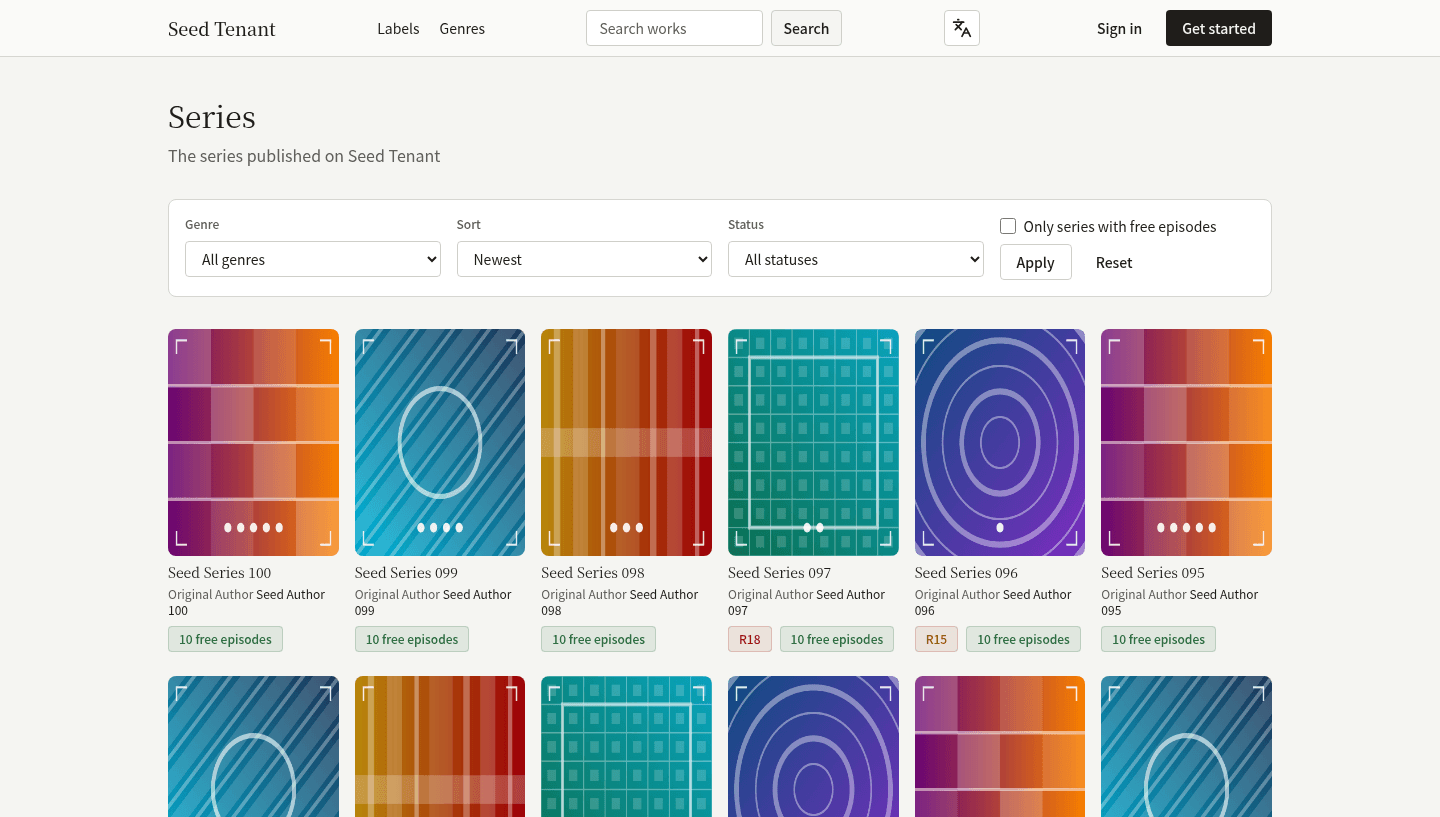Click the R18 badge on Seed Series 097
This screenshot has height=817, width=1440.
(750, 639)
